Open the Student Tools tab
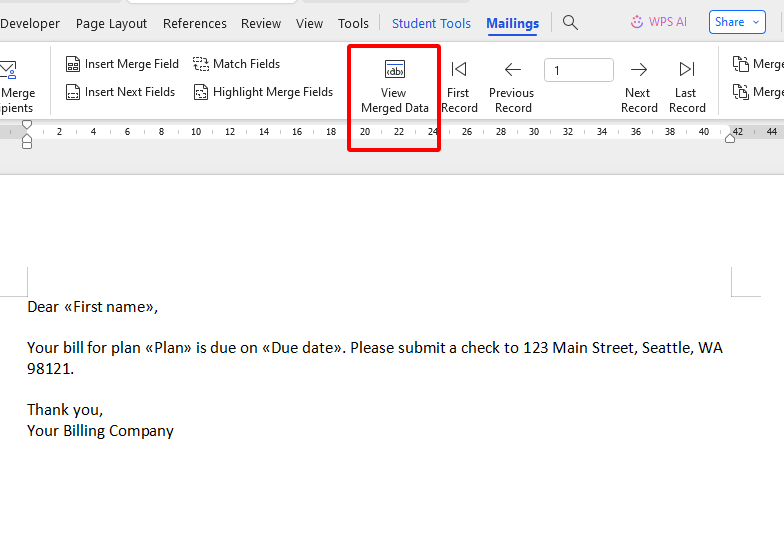Image resolution: width=784 pixels, height=559 pixels. tap(431, 23)
